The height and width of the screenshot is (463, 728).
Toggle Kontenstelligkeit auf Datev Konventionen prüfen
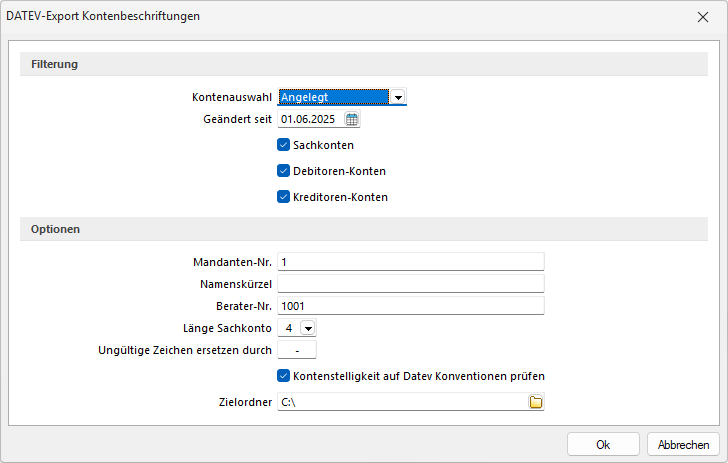coord(284,376)
